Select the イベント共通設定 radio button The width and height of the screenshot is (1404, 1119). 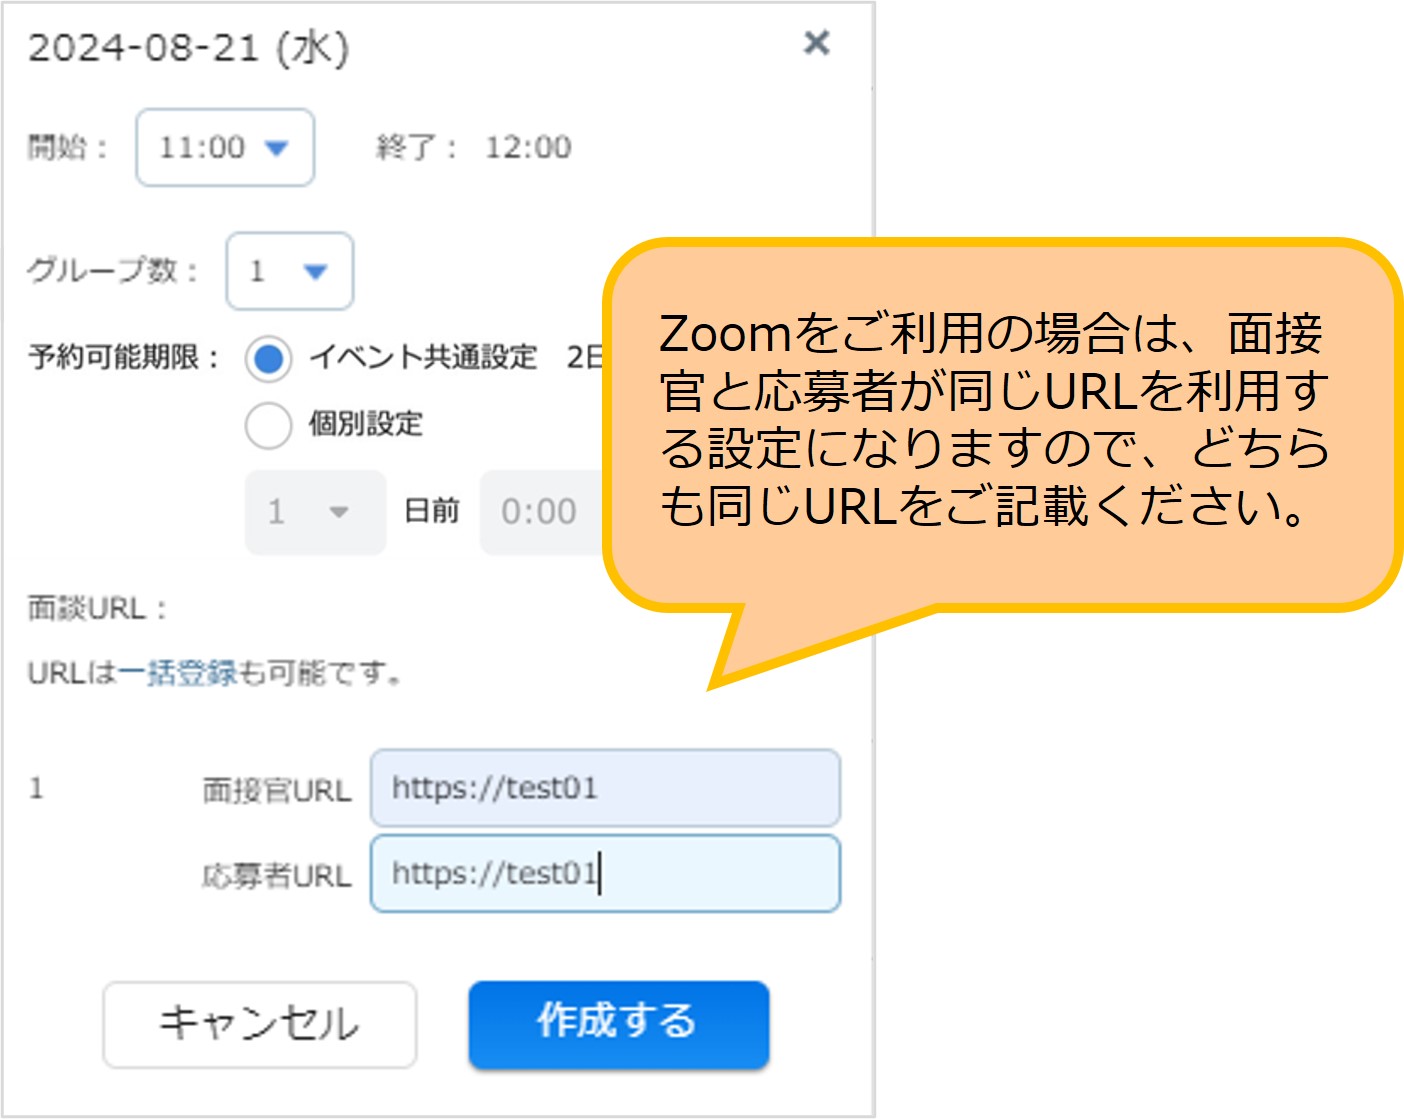click(x=266, y=358)
